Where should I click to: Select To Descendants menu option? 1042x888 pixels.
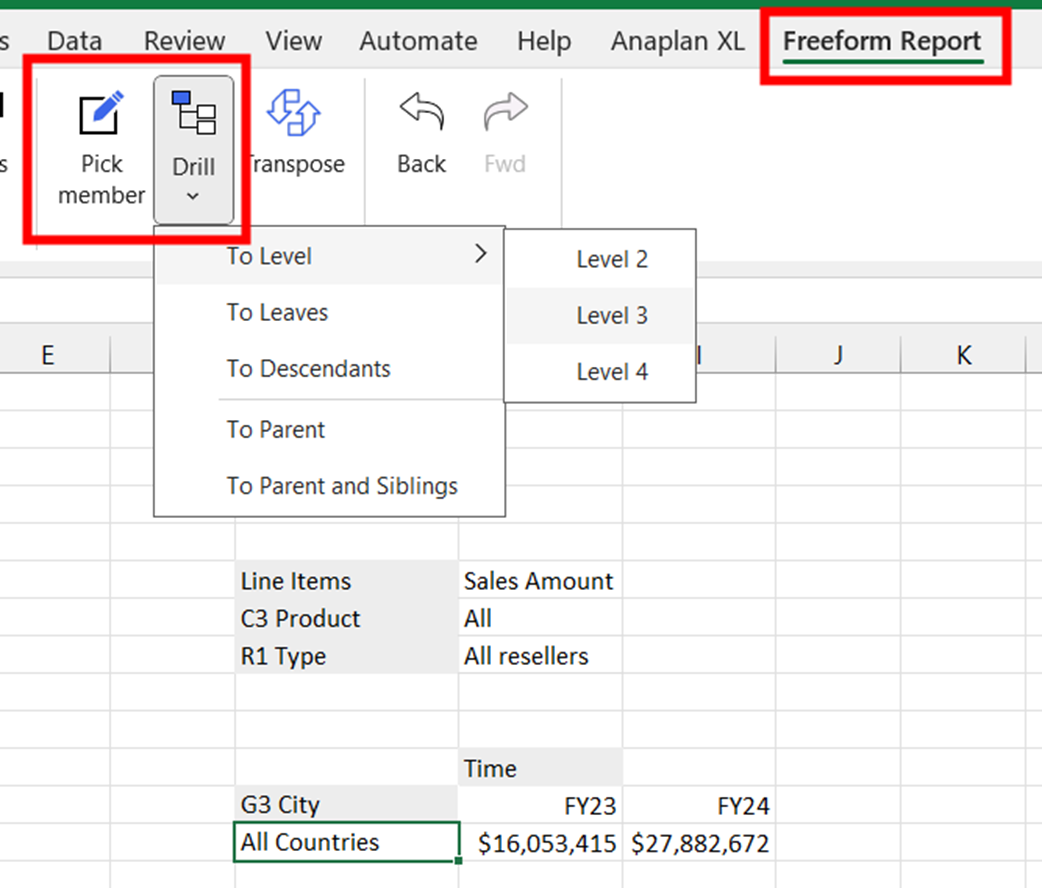point(308,369)
